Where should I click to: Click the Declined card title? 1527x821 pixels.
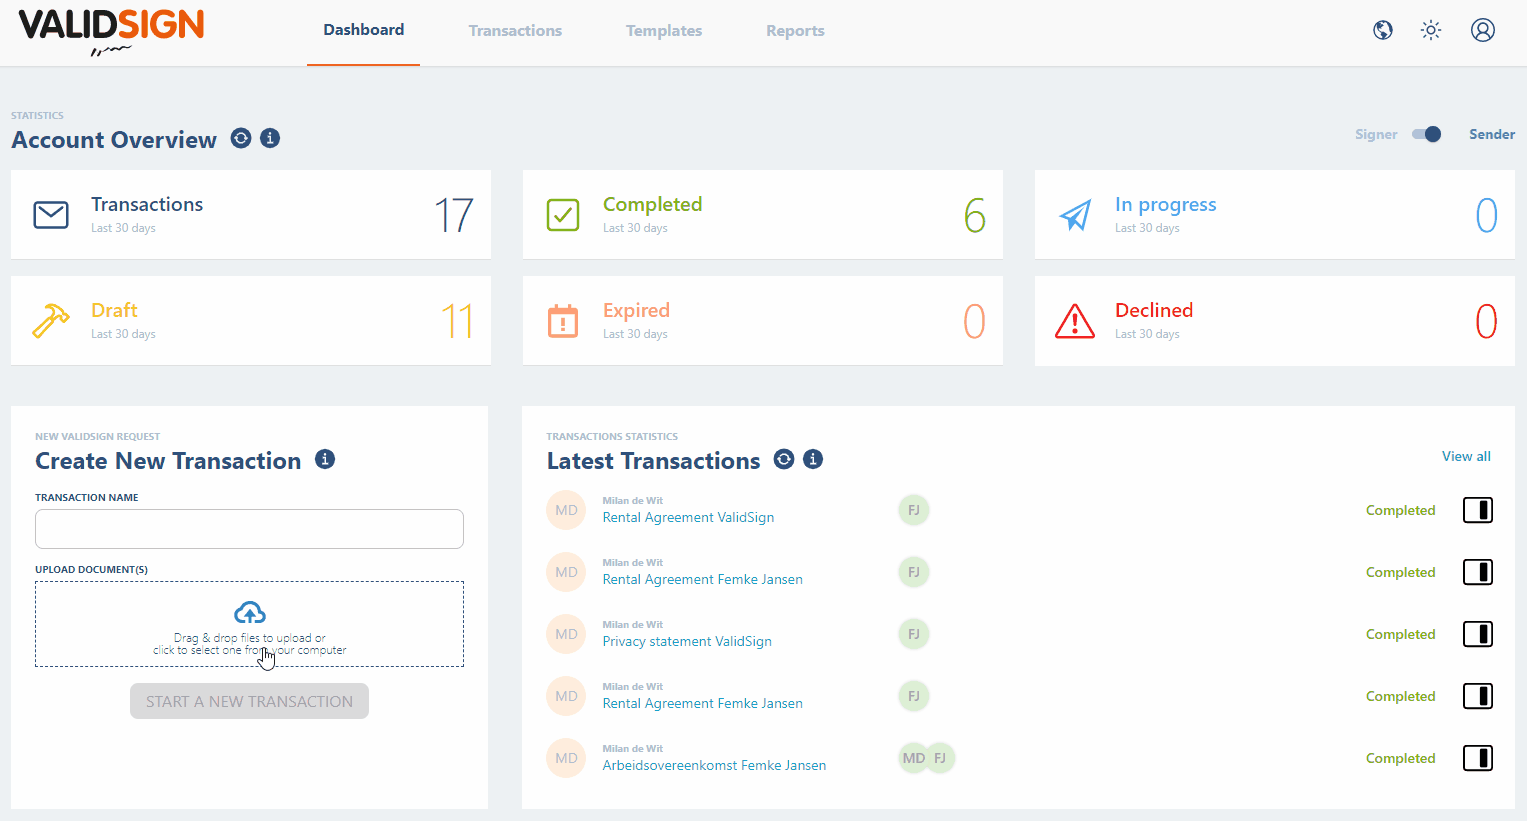(x=1154, y=310)
